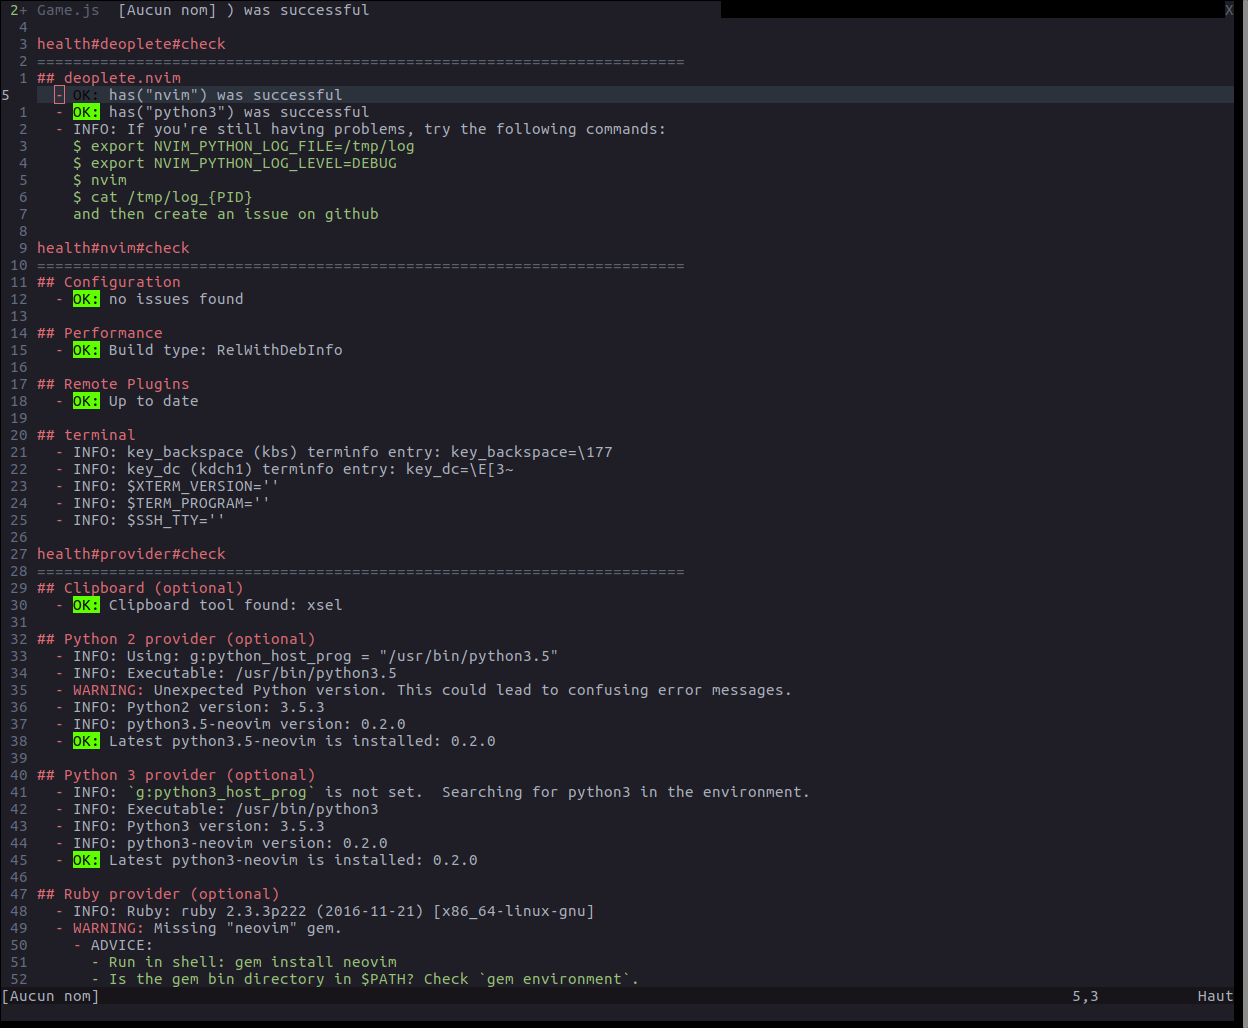Close the current tab with the X
The height and width of the screenshot is (1028, 1248).
(x=1229, y=10)
